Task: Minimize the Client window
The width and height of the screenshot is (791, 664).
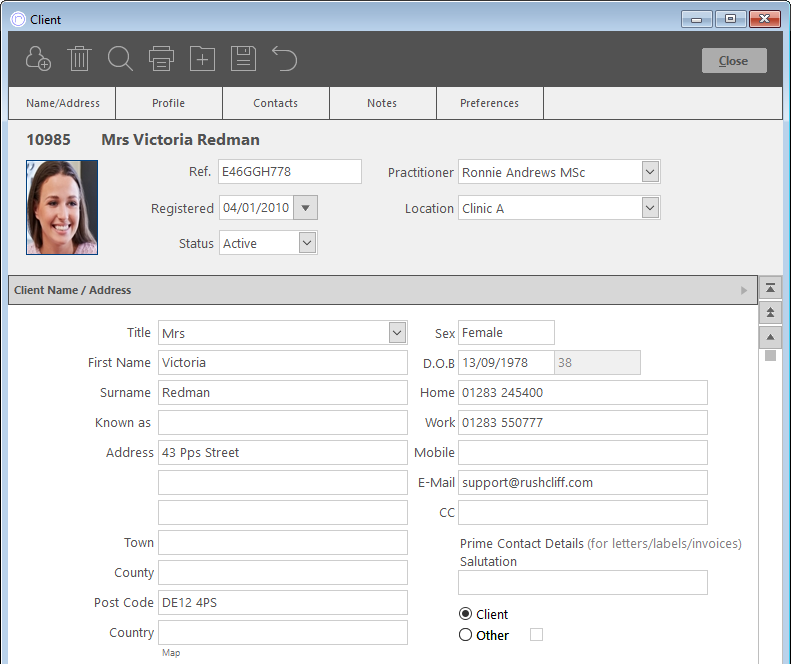Action: pos(697,19)
